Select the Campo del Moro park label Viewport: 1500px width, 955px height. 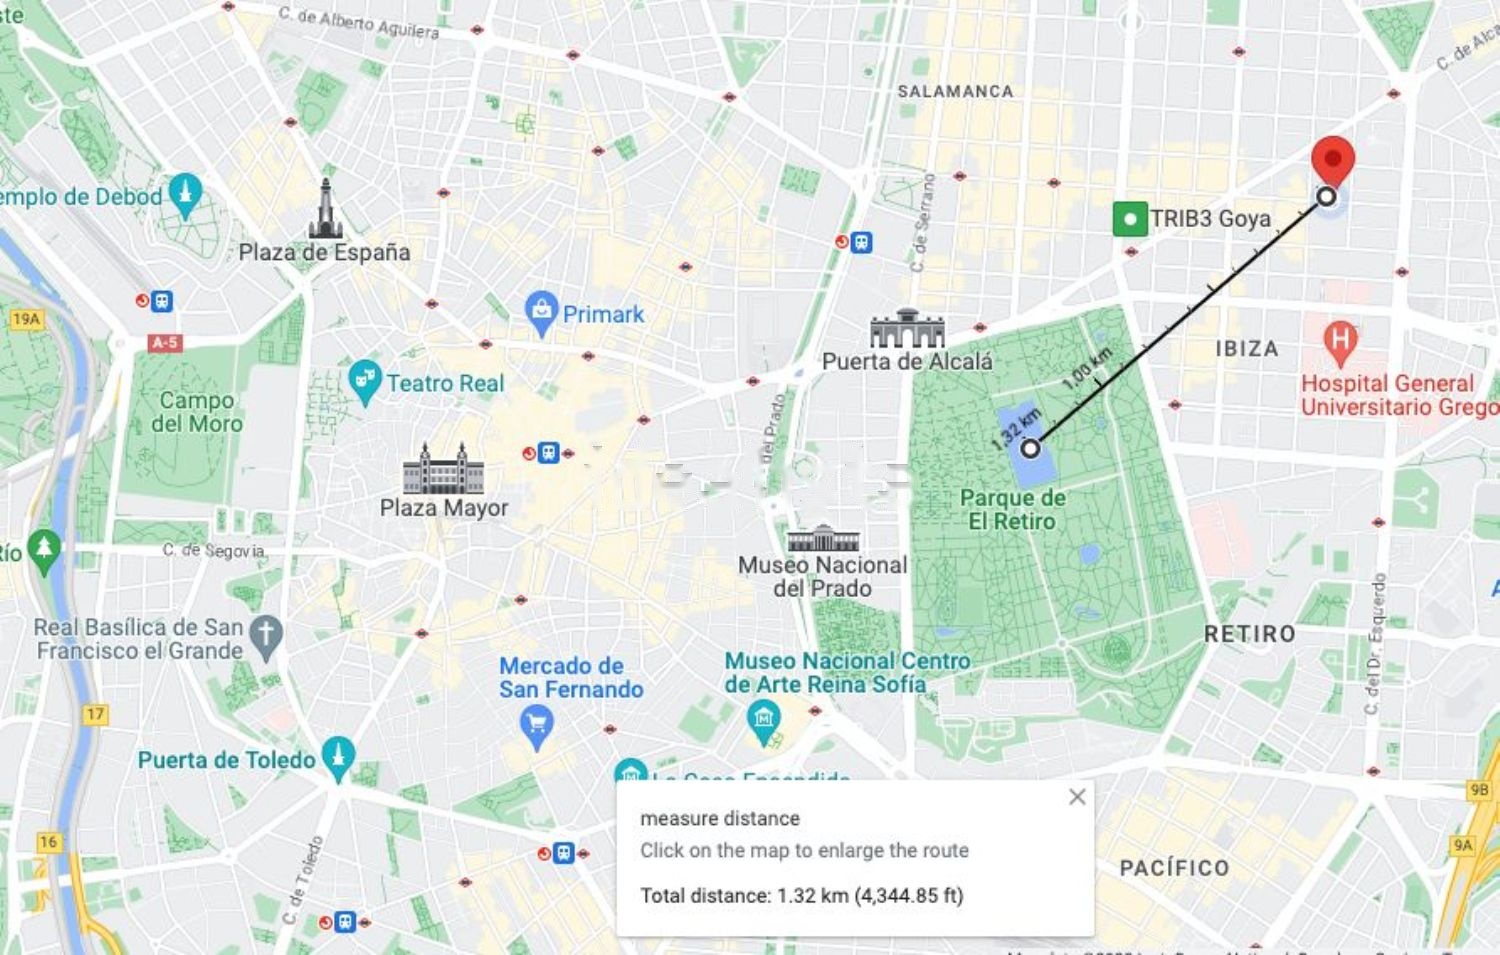(x=197, y=411)
